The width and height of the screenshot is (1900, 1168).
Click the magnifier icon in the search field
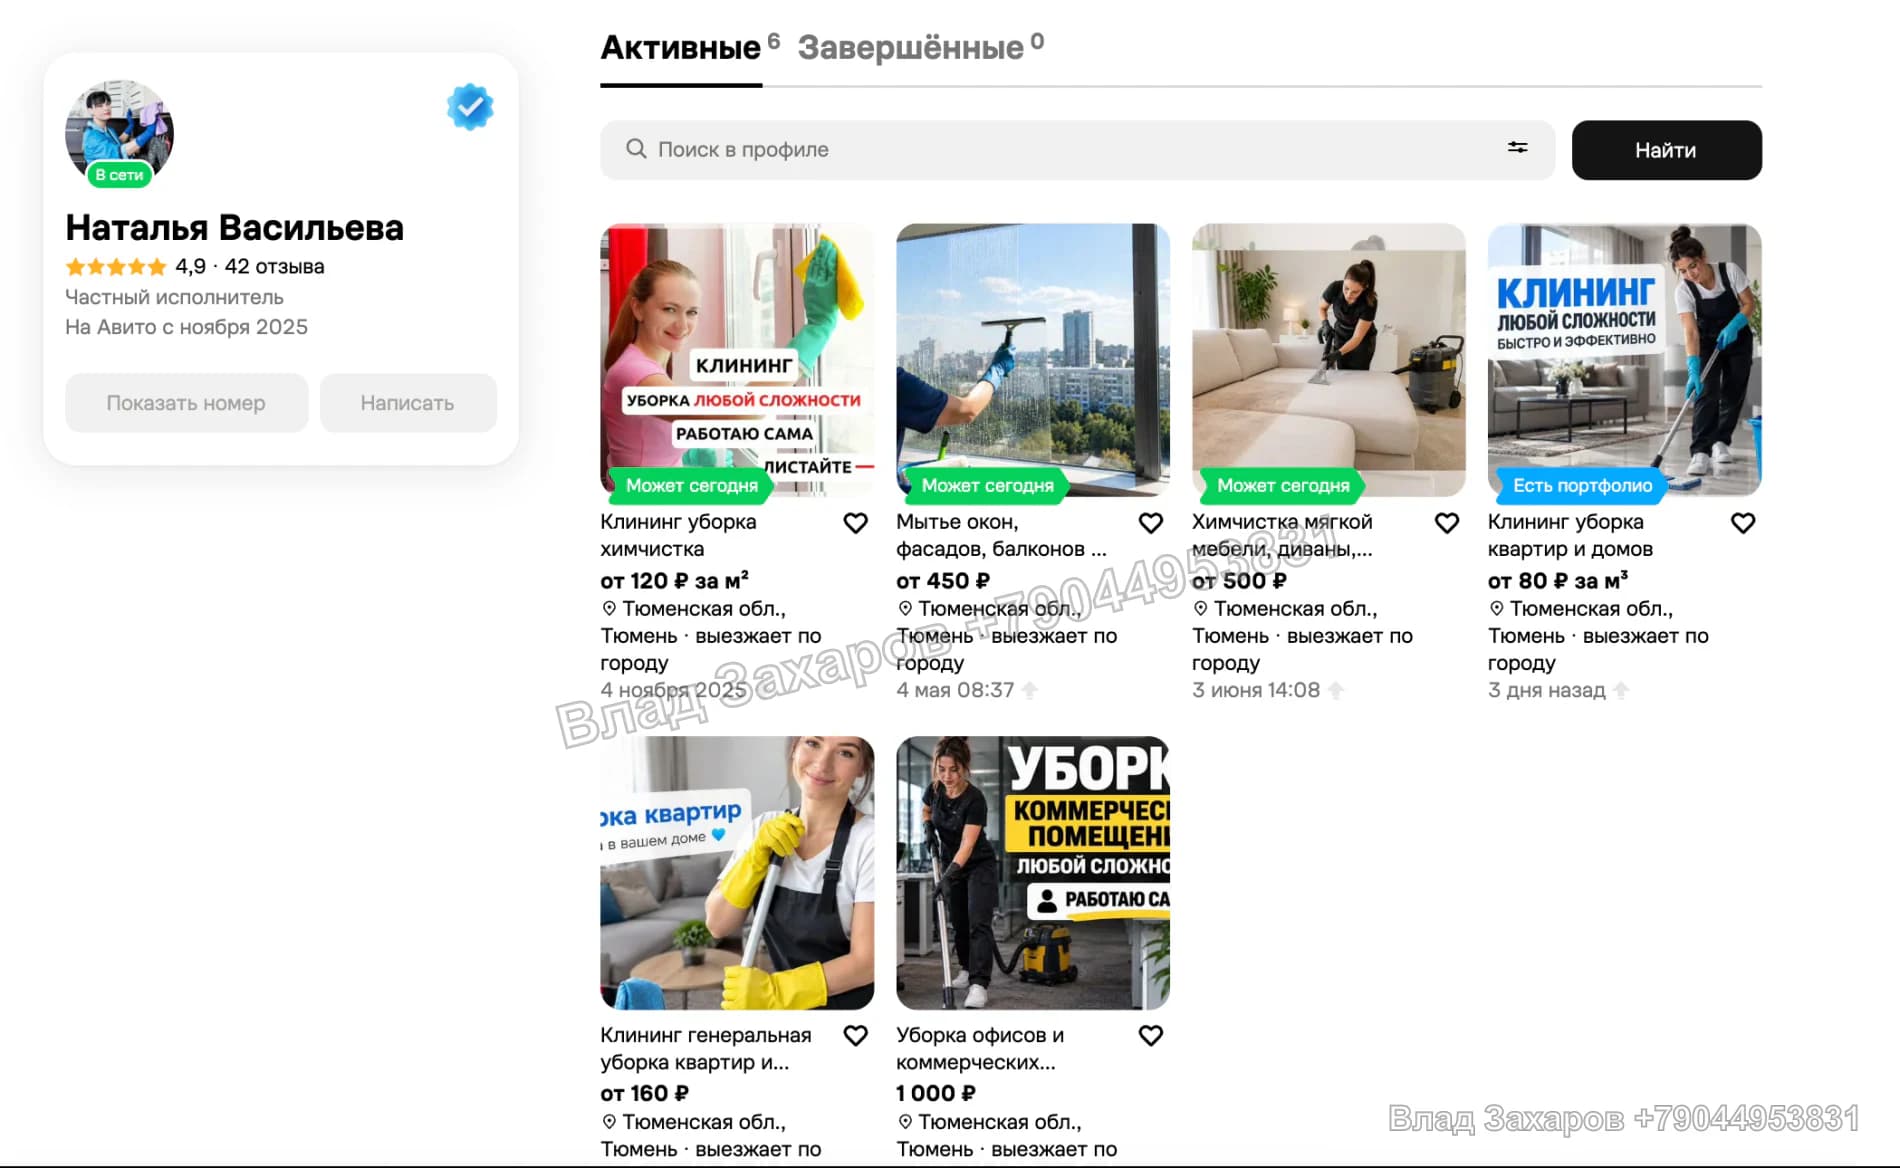coord(636,149)
